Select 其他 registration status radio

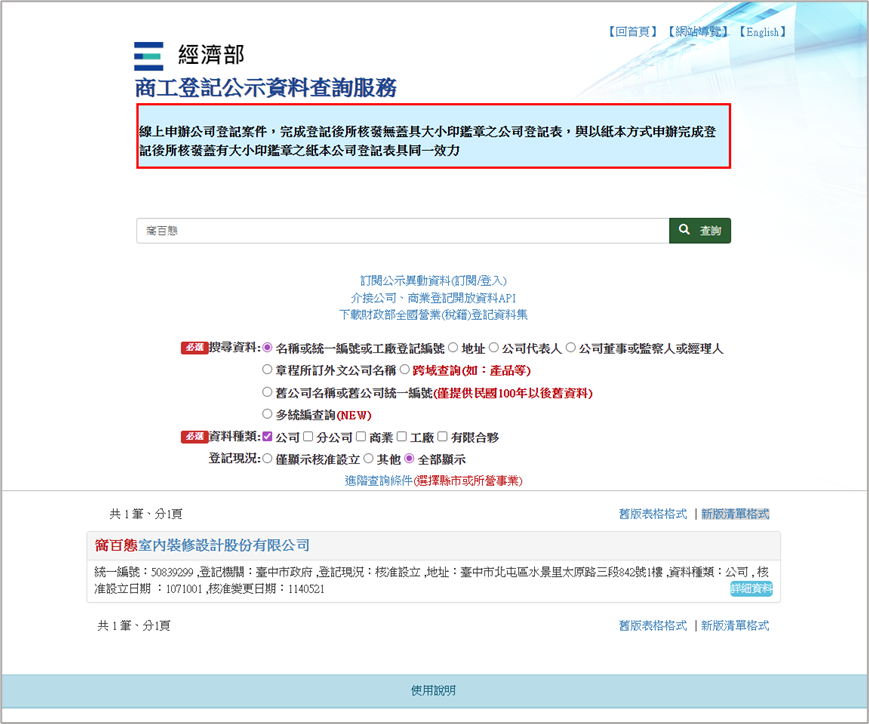(x=369, y=458)
